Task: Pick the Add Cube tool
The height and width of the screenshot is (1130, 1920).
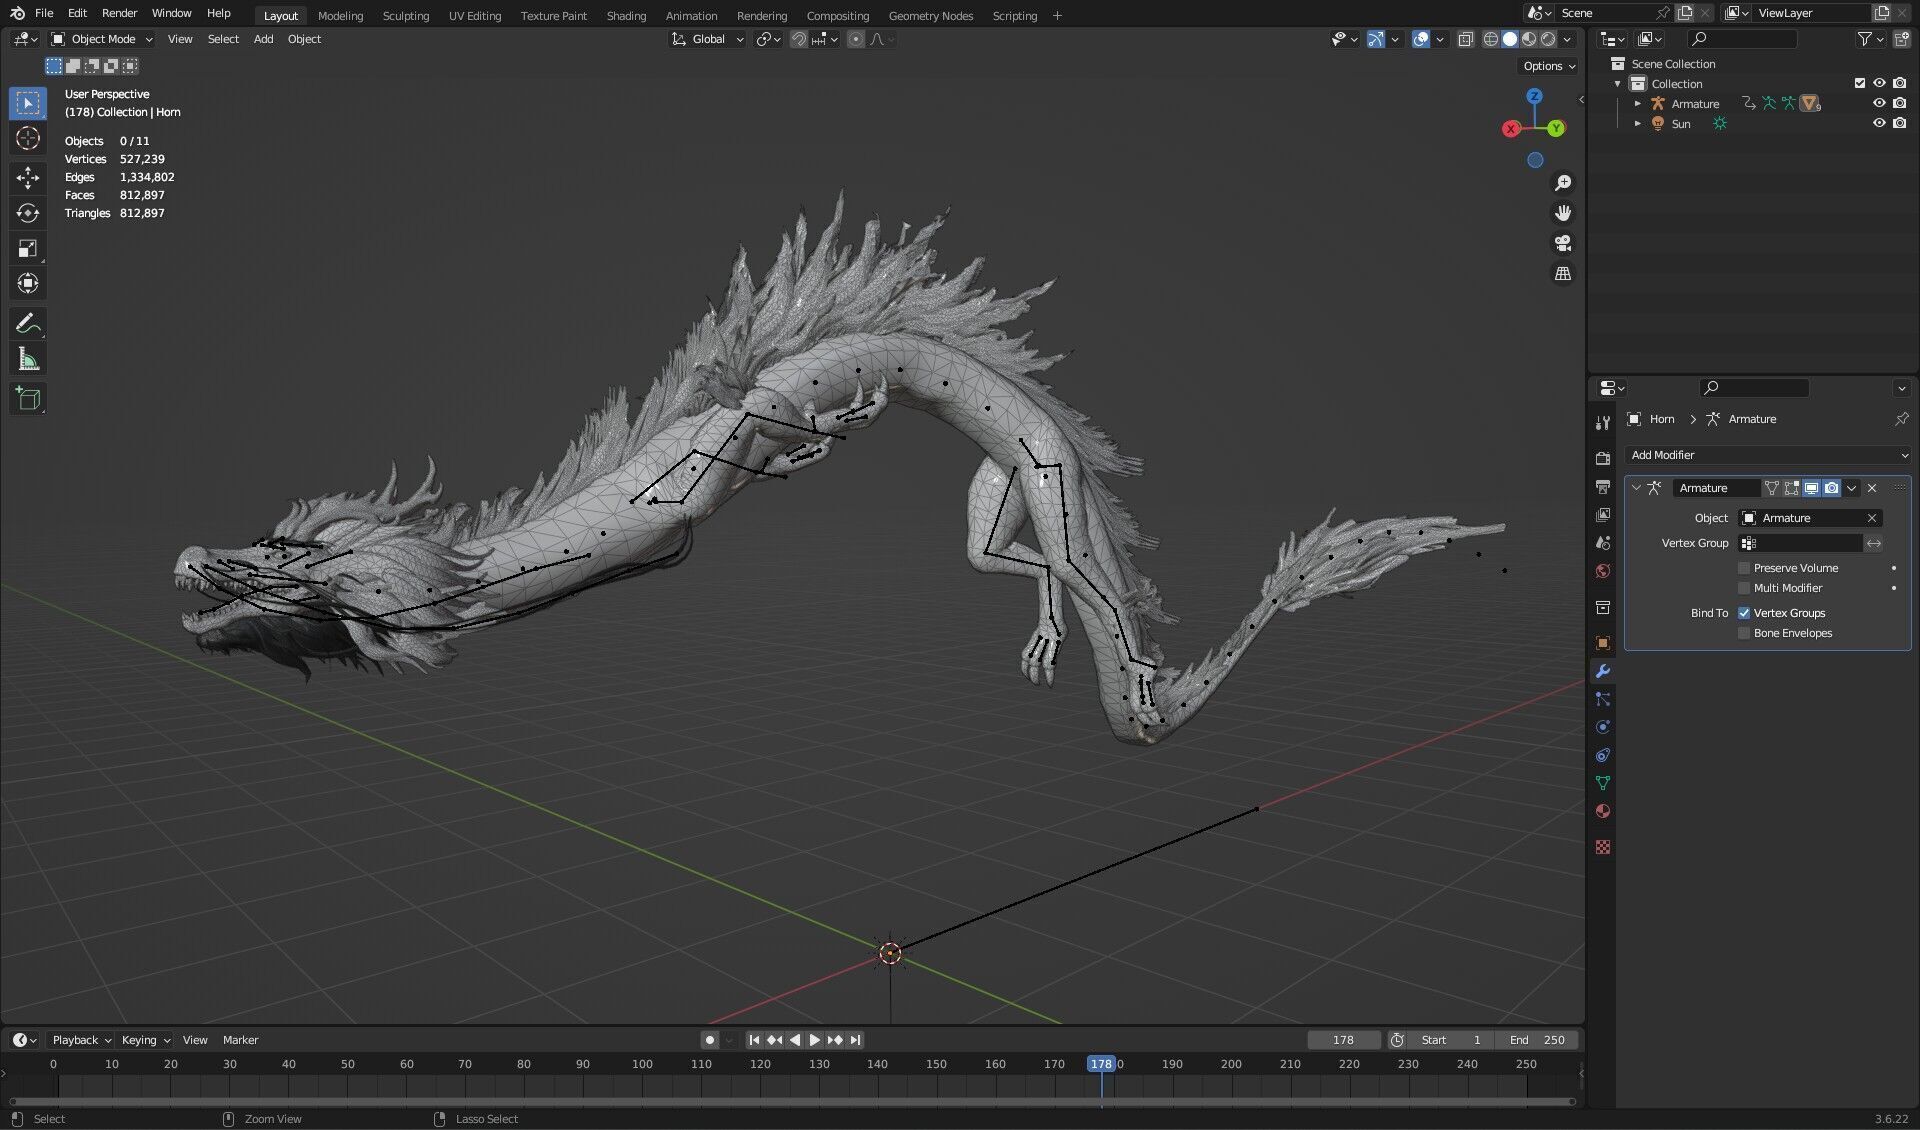Action: click(28, 399)
